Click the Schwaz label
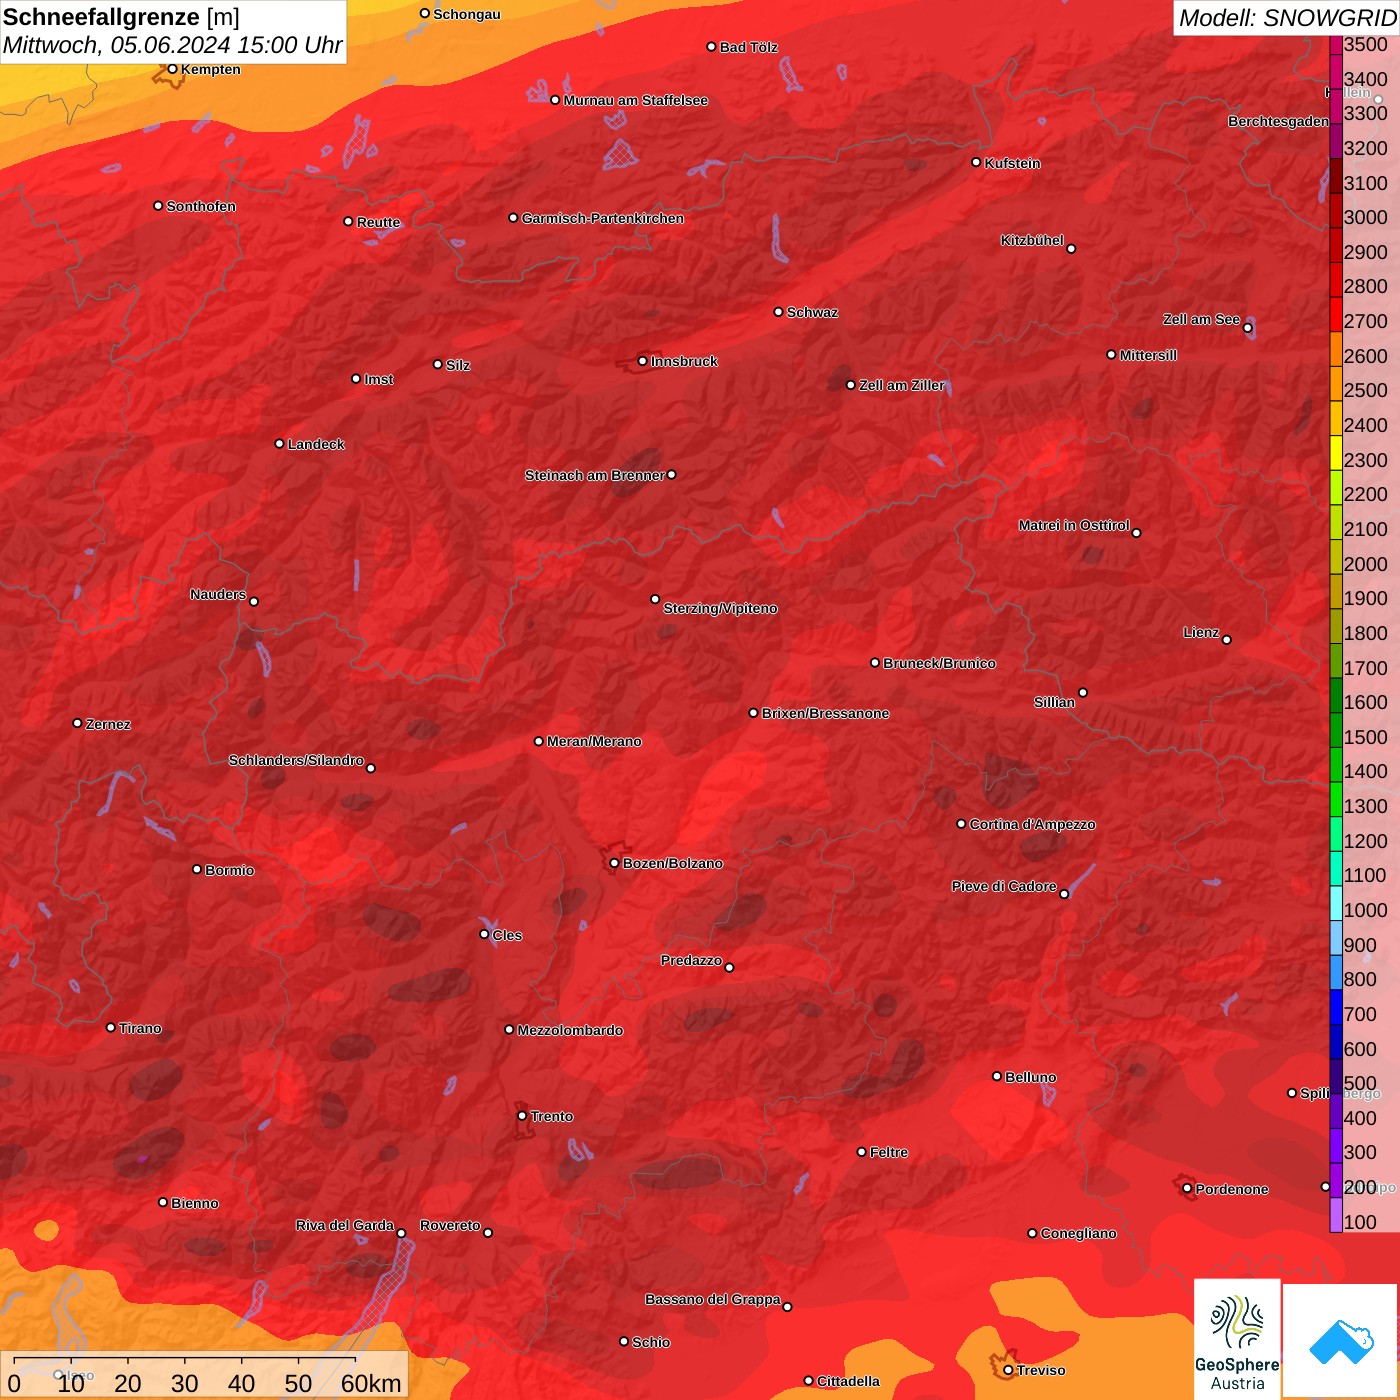This screenshot has height=1400, width=1400. click(x=812, y=312)
